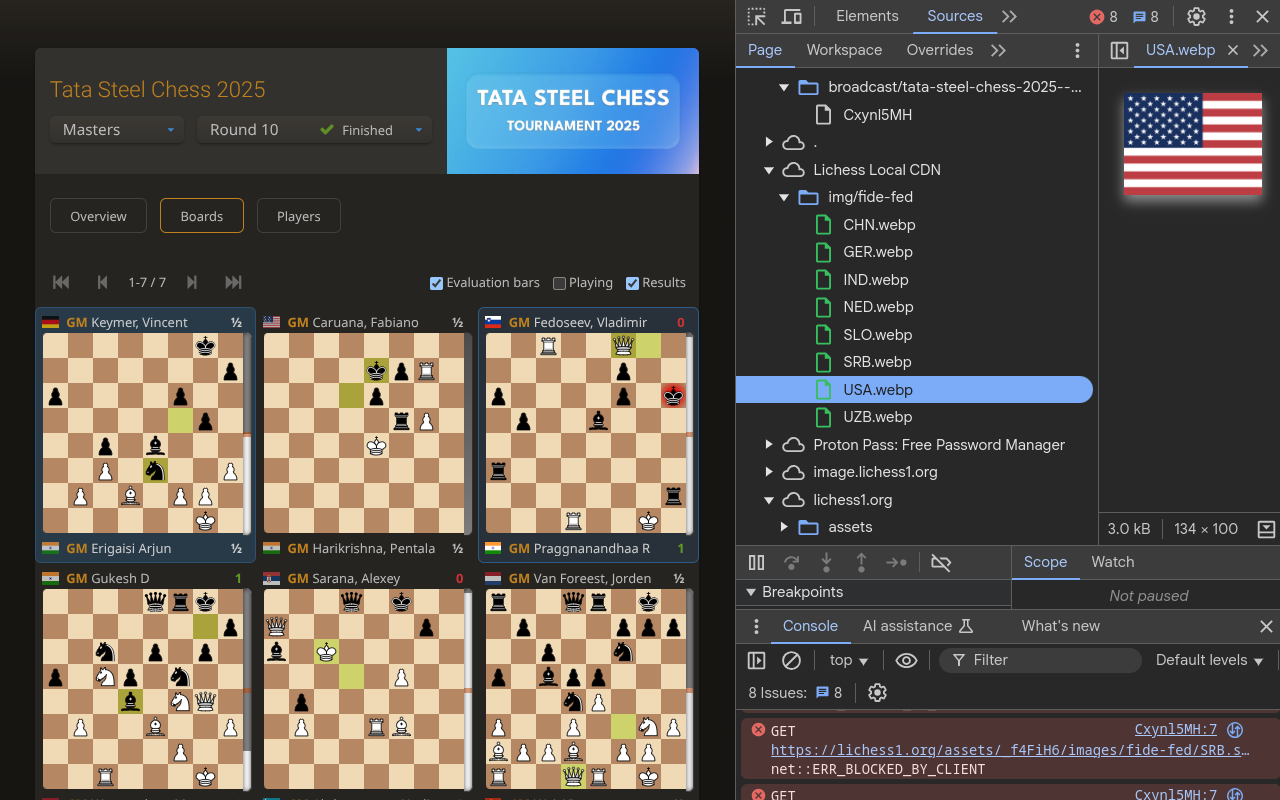This screenshot has width=1280, height=800.
Task: Open Sources navigator three-dot menu
Action: coord(1077,50)
